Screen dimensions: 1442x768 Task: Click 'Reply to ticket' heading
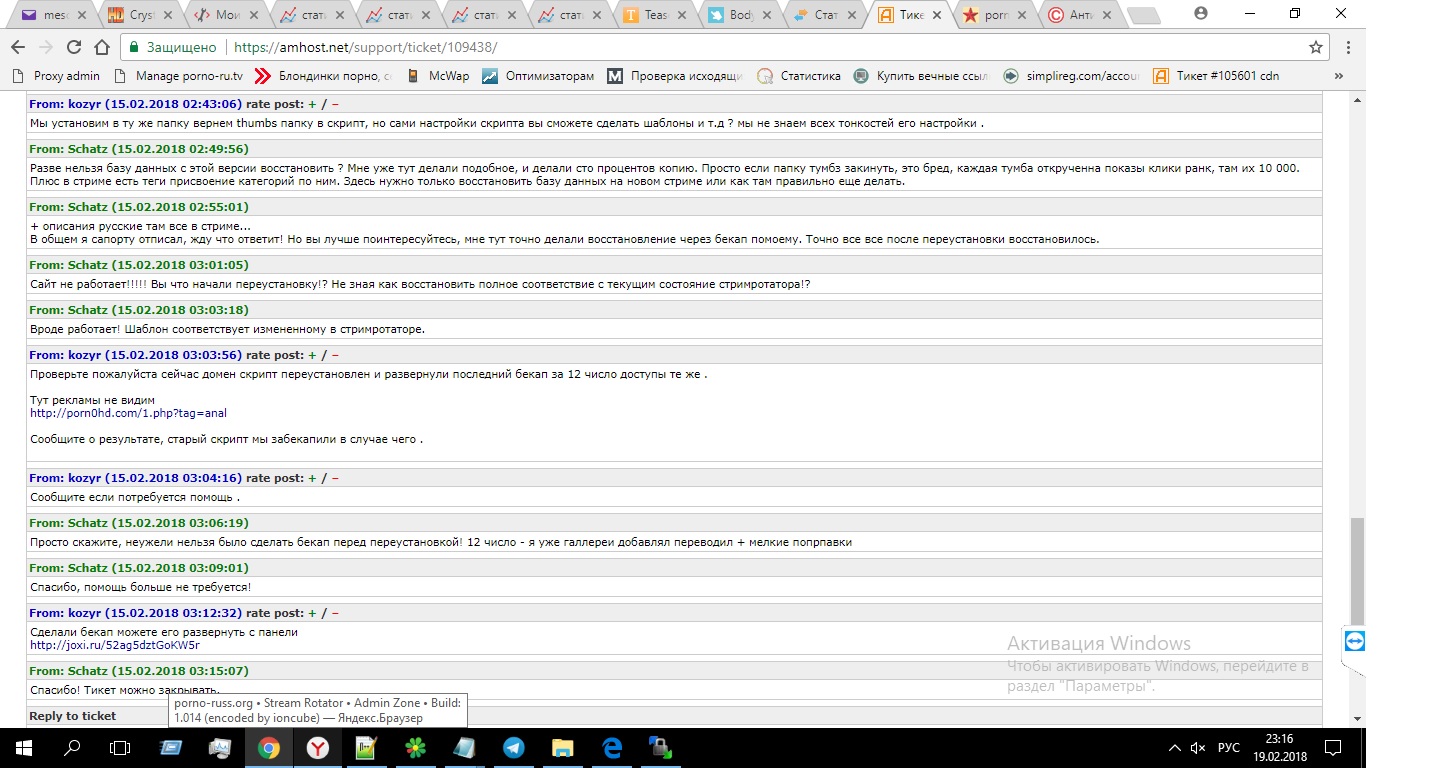tap(73, 716)
